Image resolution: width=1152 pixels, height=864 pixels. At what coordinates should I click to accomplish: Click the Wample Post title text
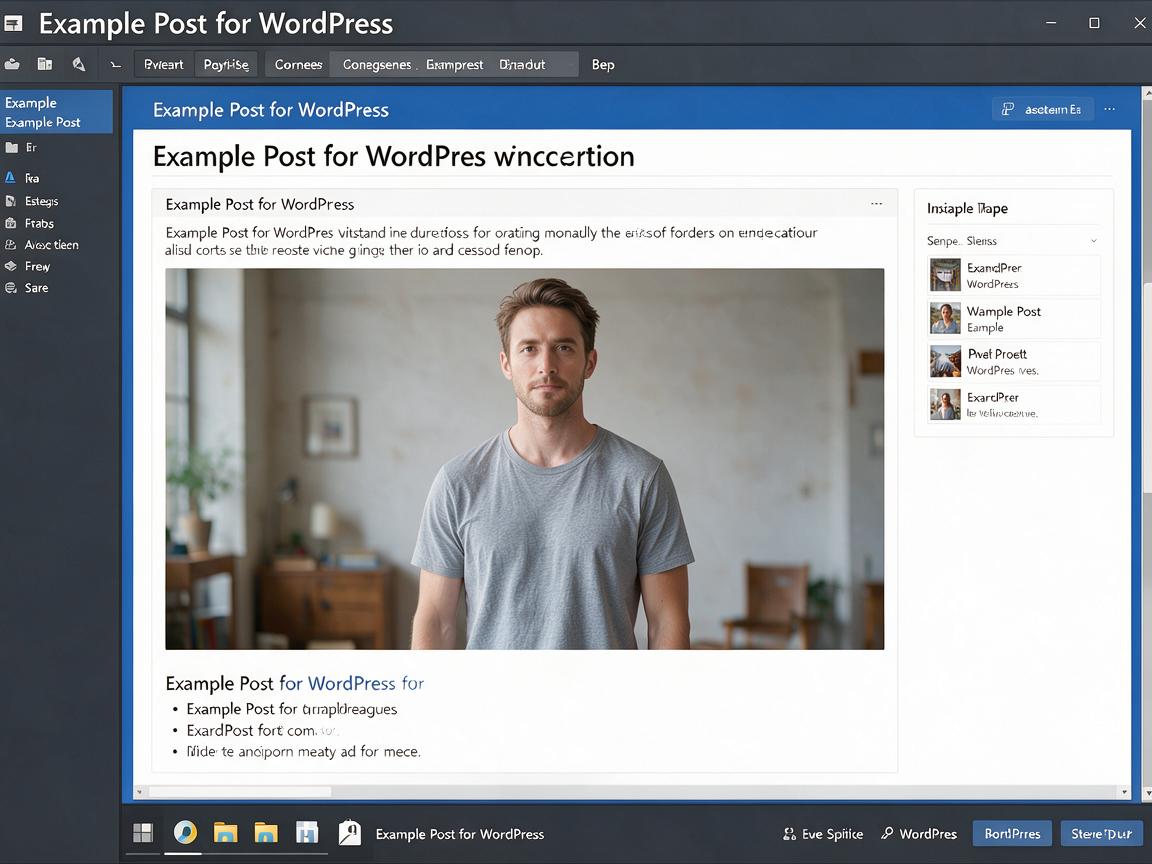tap(1004, 312)
